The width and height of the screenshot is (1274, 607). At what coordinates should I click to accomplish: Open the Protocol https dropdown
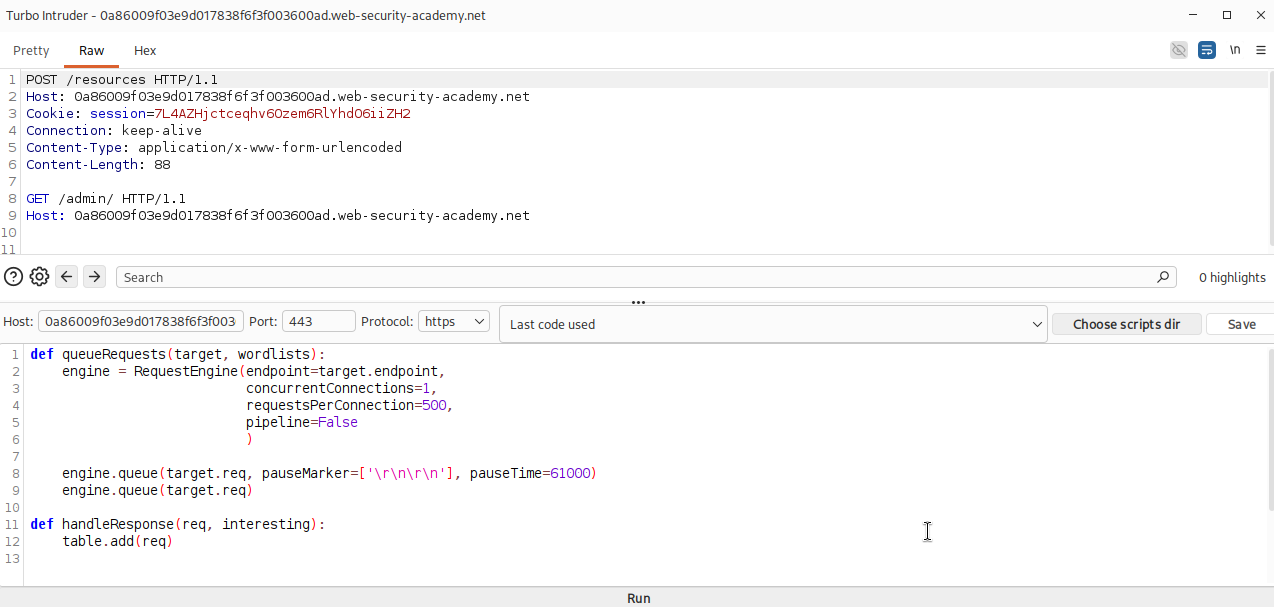(454, 321)
